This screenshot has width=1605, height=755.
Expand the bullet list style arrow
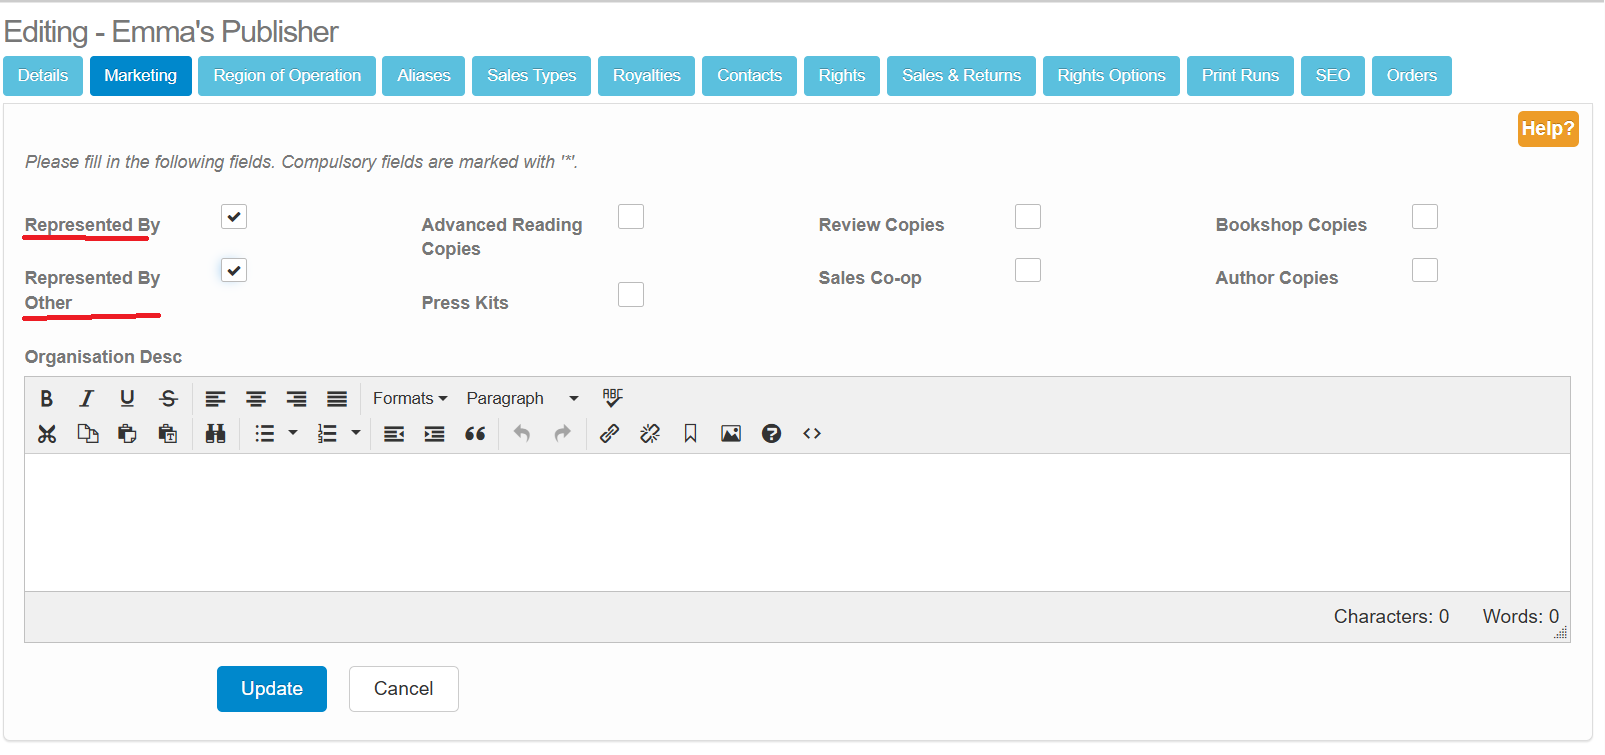tap(293, 433)
